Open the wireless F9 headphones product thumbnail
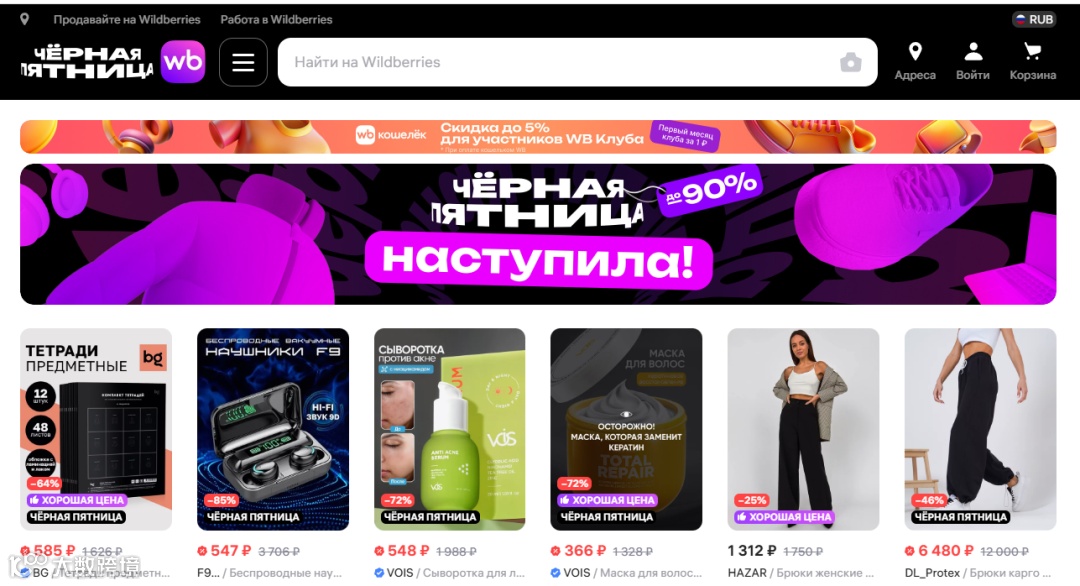Screen dimensions: 1080x586 point(273,429)
